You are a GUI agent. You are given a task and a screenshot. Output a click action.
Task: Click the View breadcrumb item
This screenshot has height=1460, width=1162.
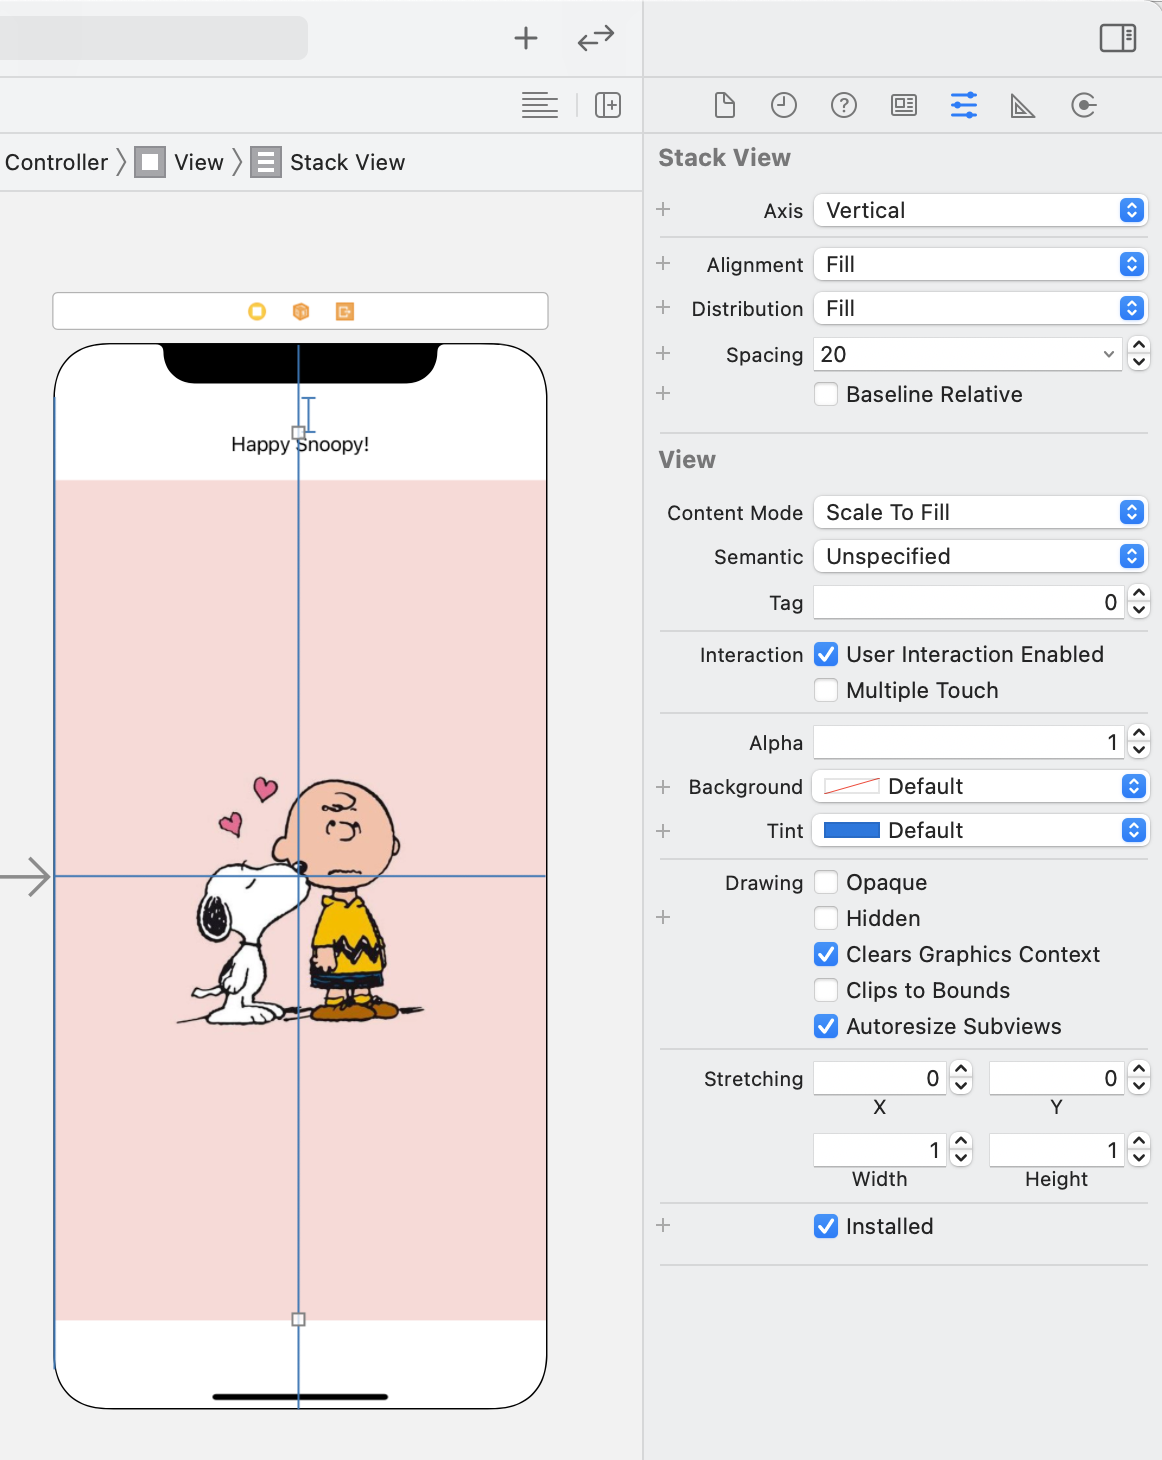tap(199, 162)
